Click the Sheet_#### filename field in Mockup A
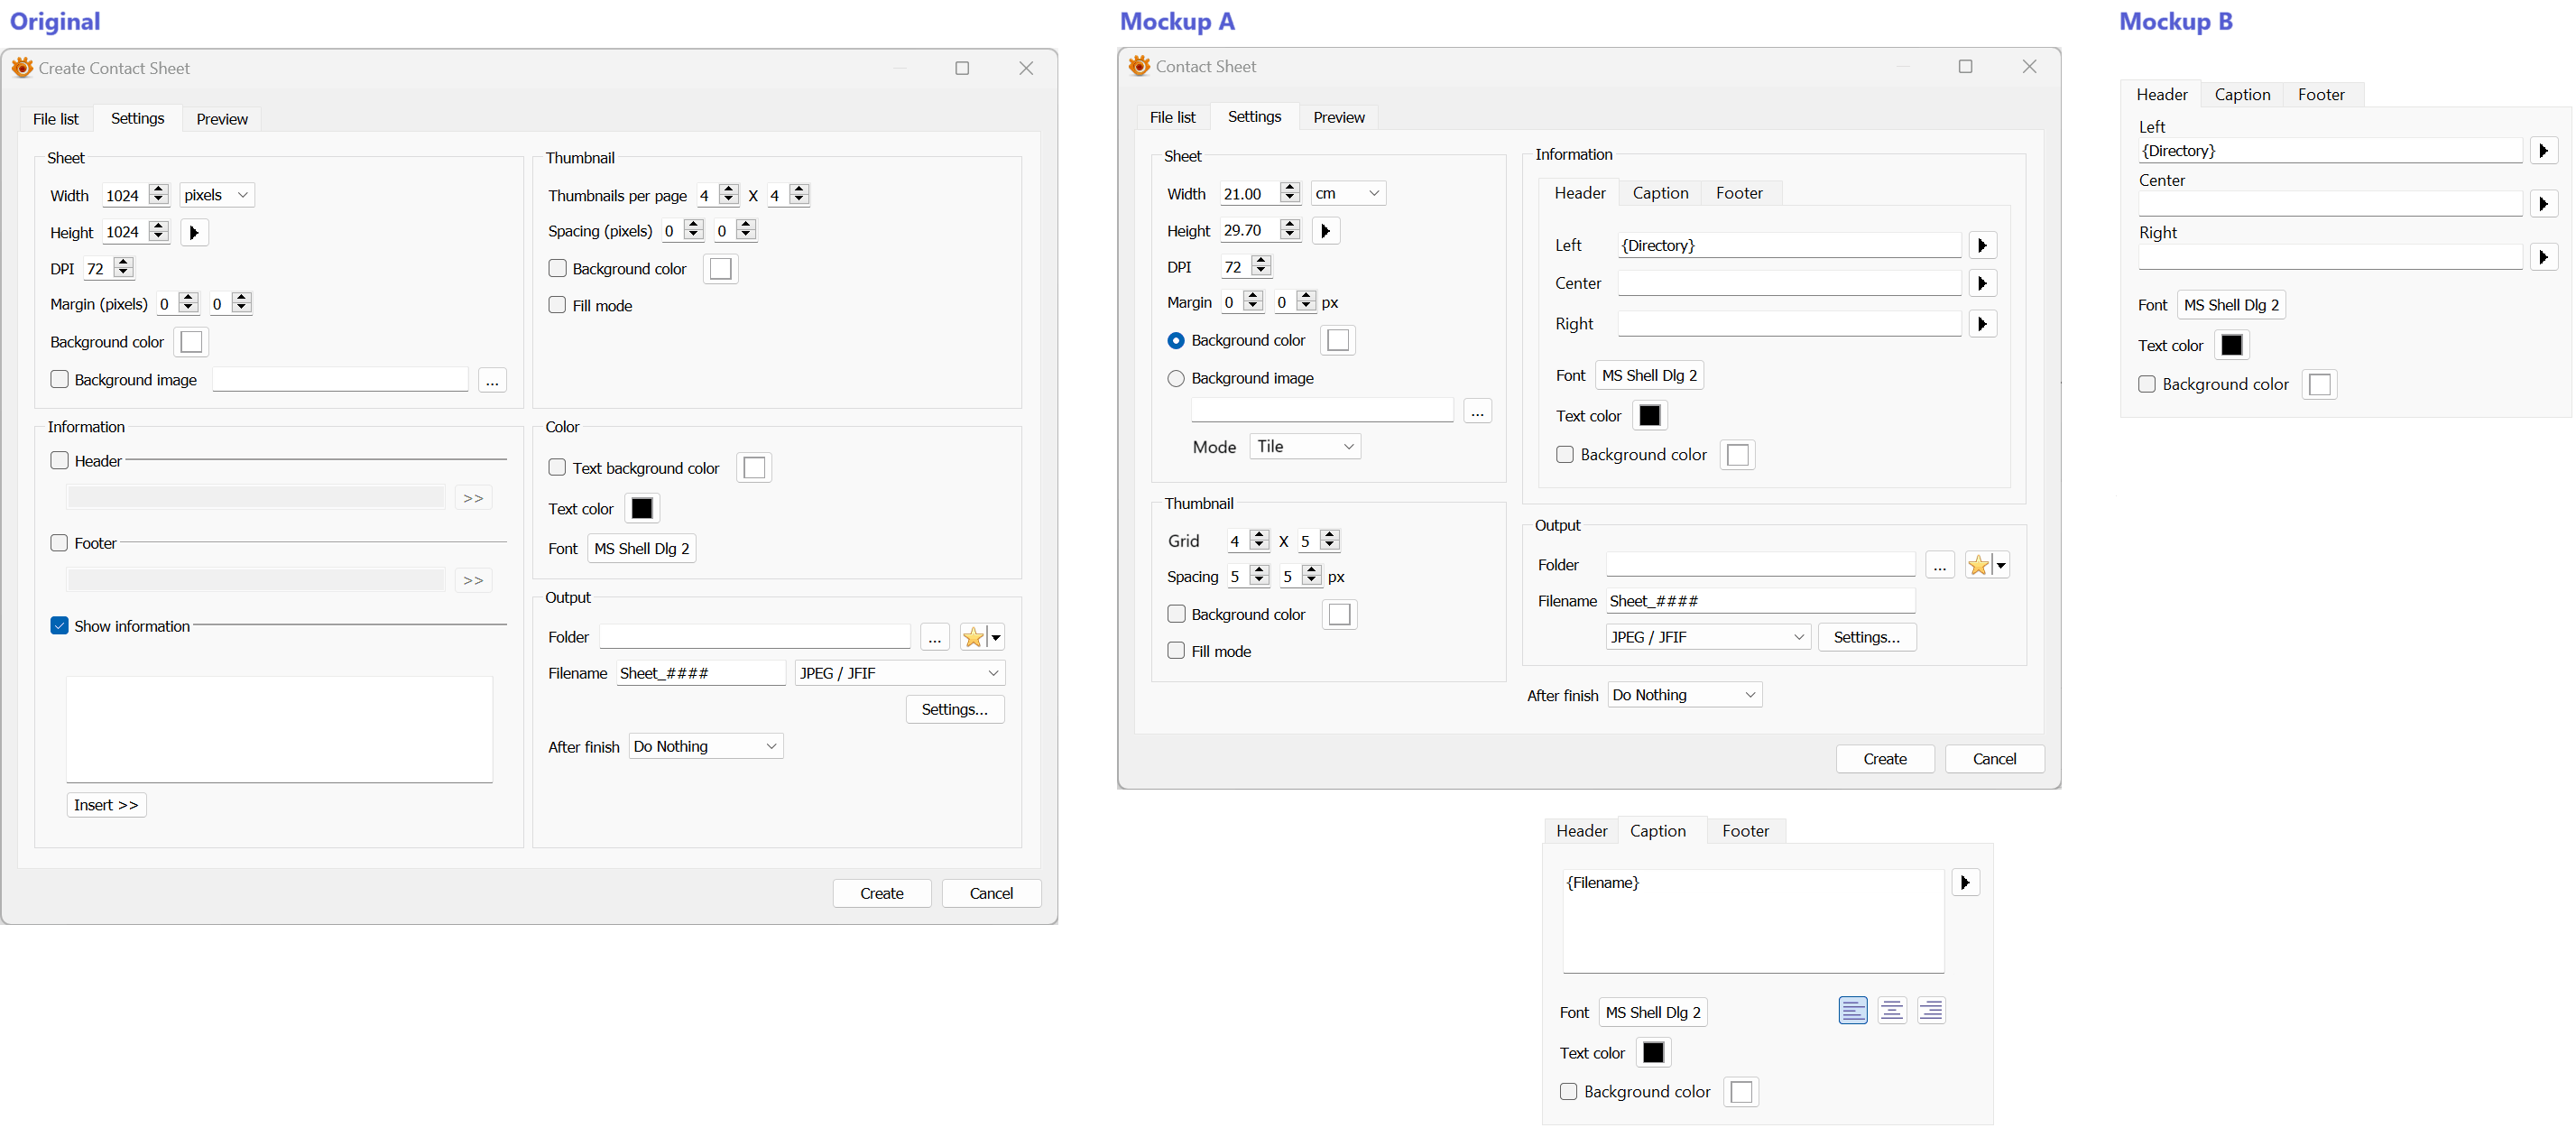 tap(1759, 601)
